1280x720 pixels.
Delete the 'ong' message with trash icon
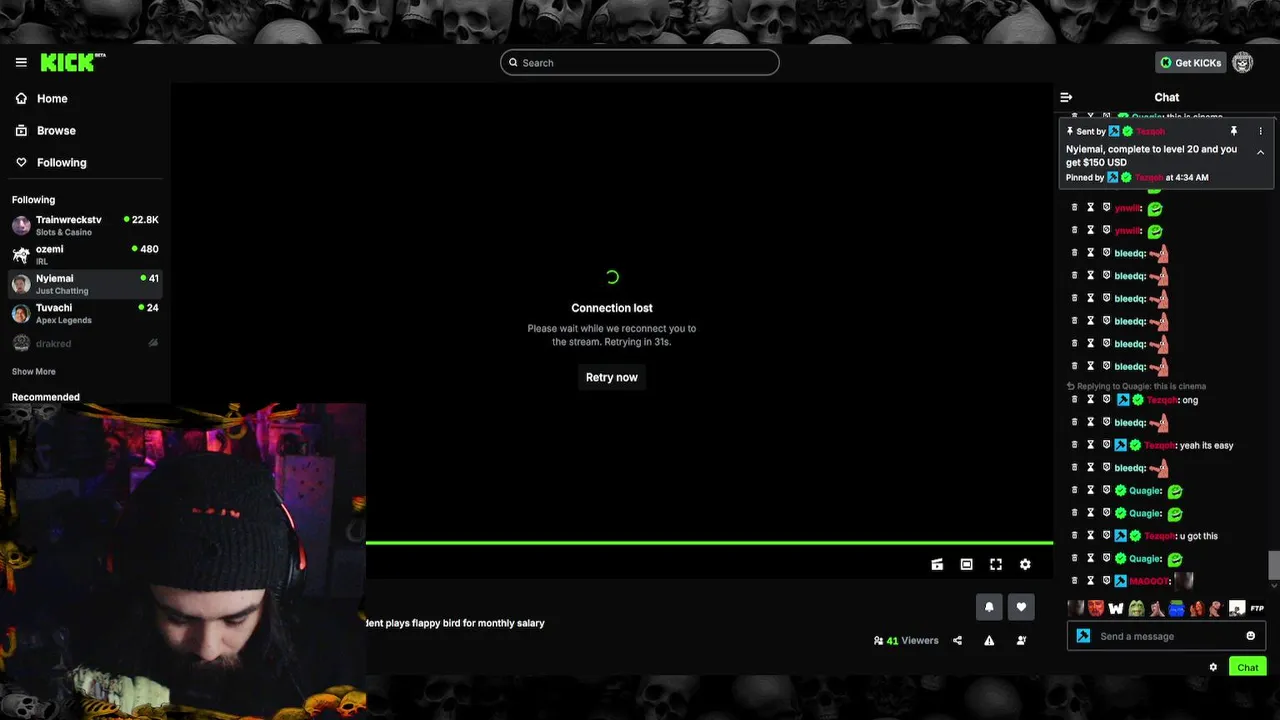(x=1075, y=399)
